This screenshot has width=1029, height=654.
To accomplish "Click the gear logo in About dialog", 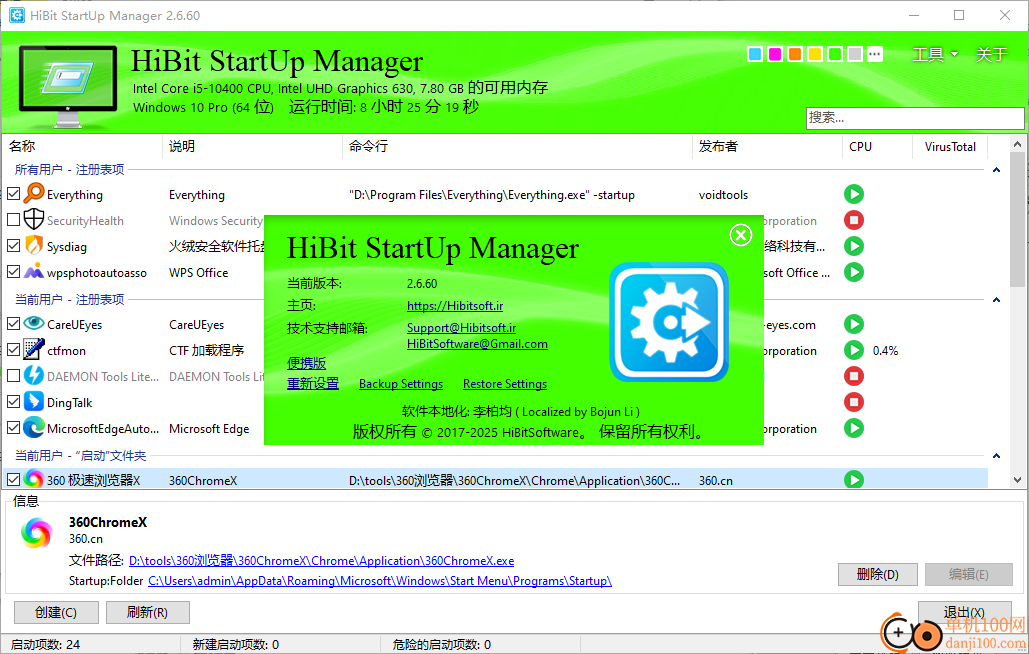I will point(669,322).
